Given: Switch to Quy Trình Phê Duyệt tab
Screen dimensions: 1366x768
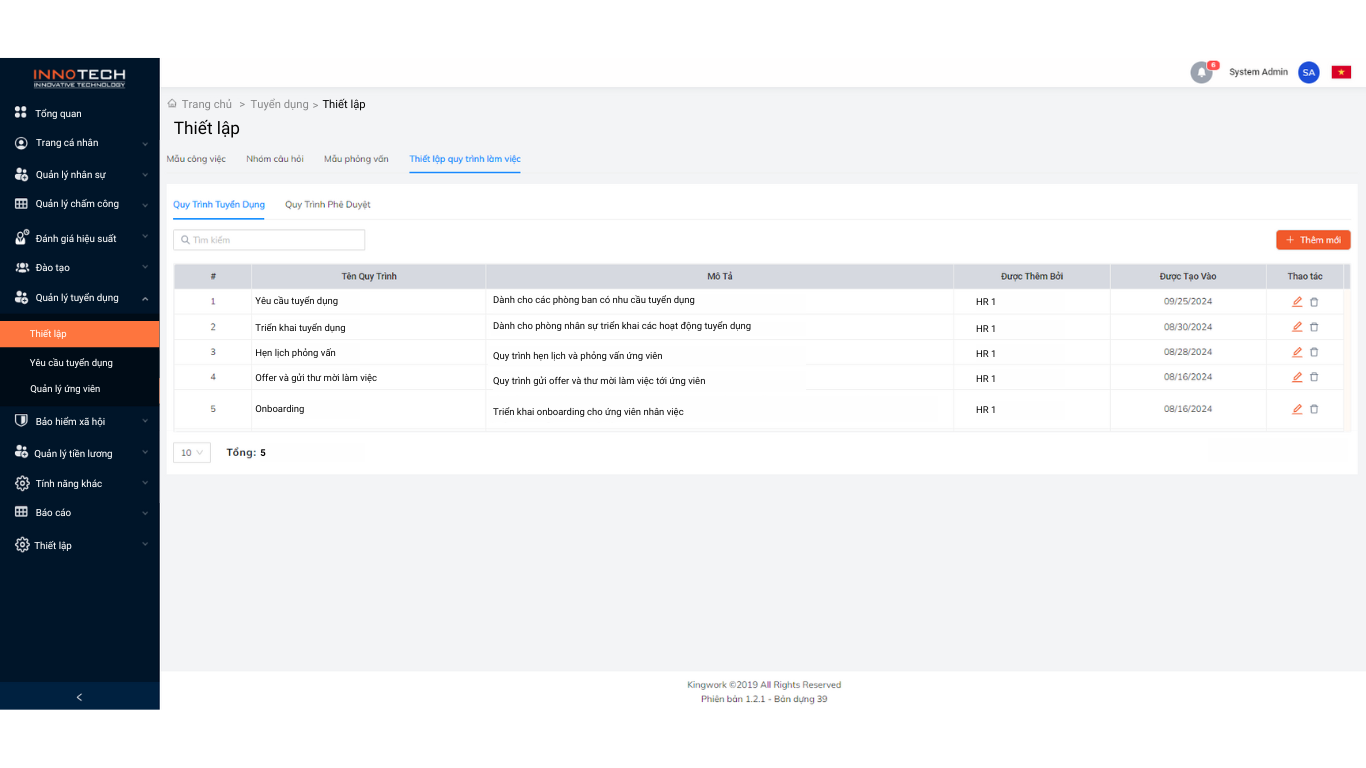Looking at the screenshot, I should [328, 204].
